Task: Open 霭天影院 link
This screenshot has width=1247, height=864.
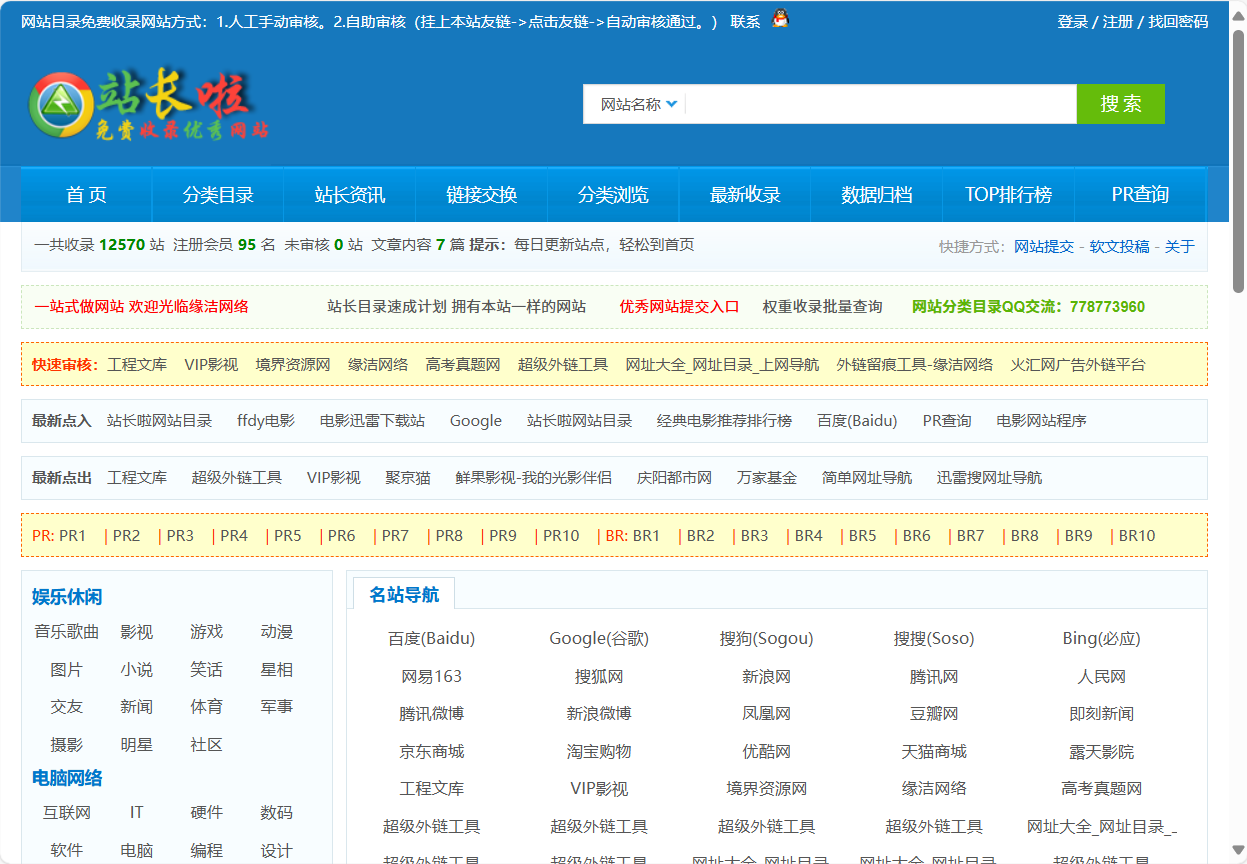Action: click(1101, 752)
